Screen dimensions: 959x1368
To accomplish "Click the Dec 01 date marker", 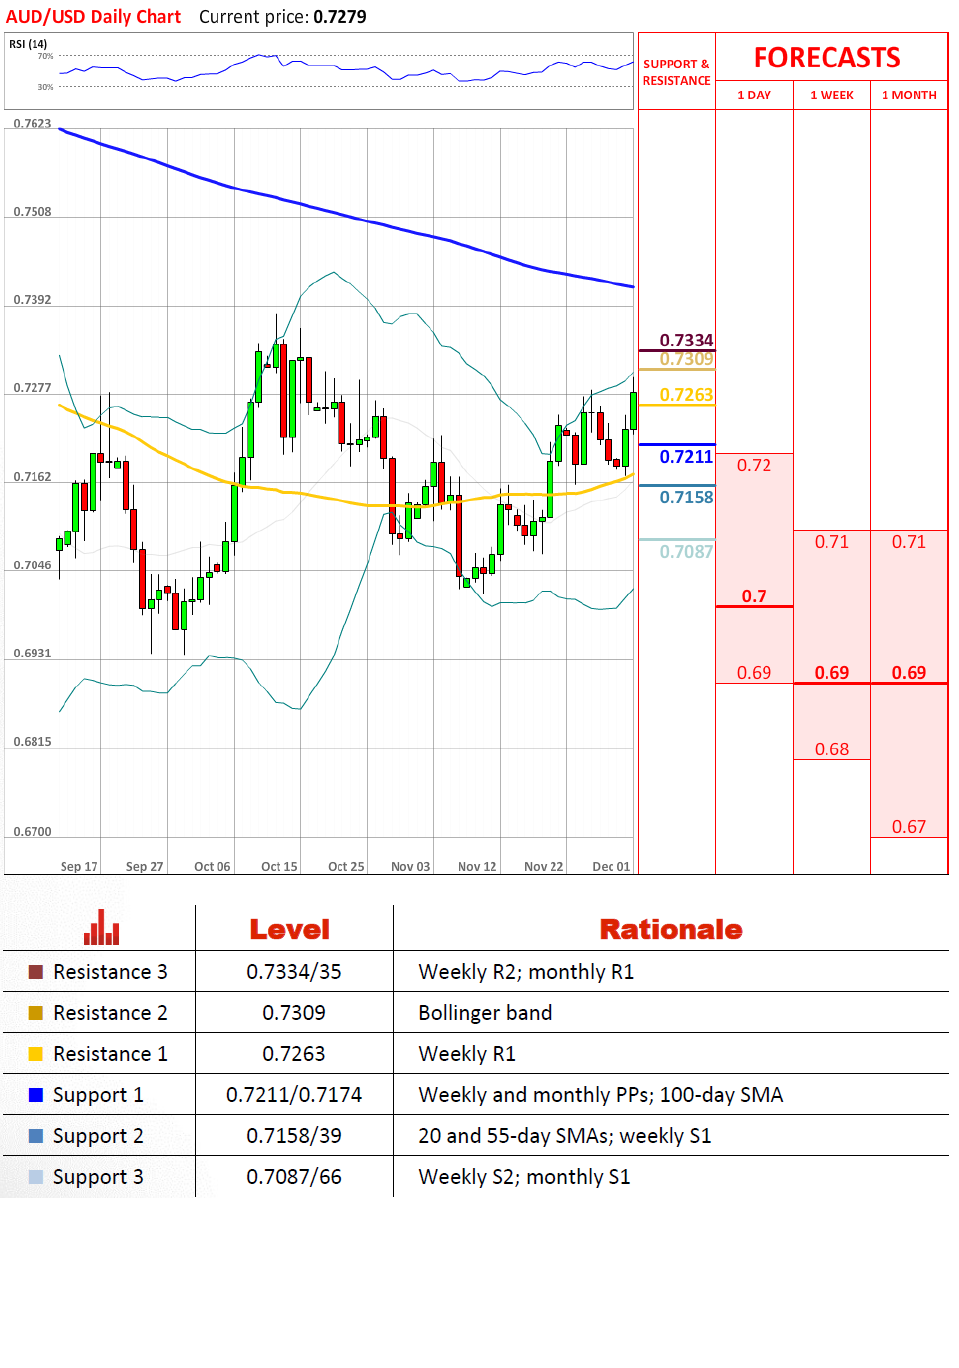I will (611, 866).
